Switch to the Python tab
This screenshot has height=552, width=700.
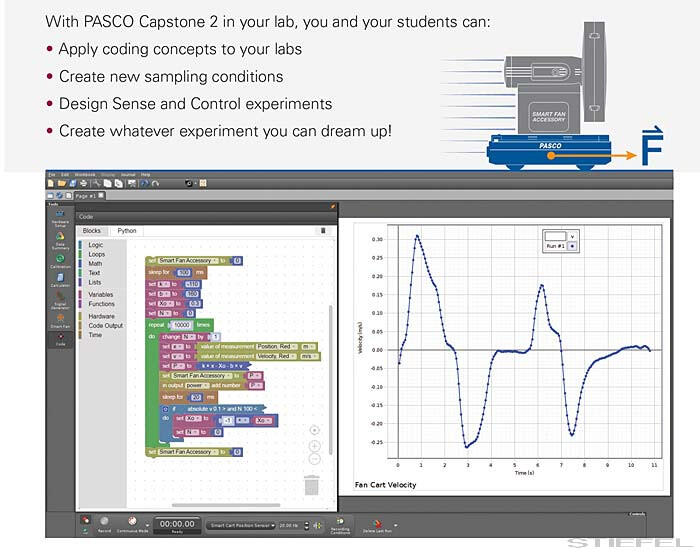click(x=127, y=230)
